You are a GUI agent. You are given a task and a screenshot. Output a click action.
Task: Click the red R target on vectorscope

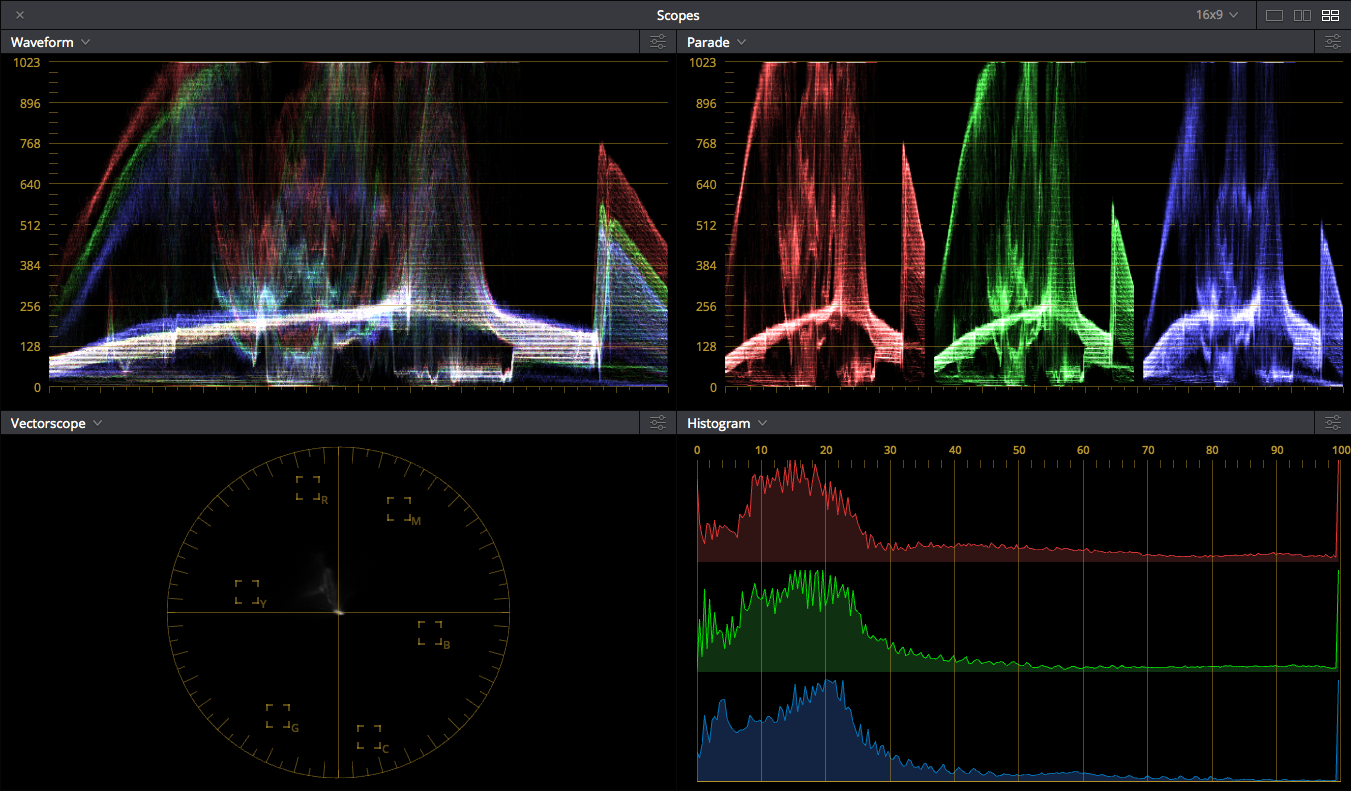308,488
